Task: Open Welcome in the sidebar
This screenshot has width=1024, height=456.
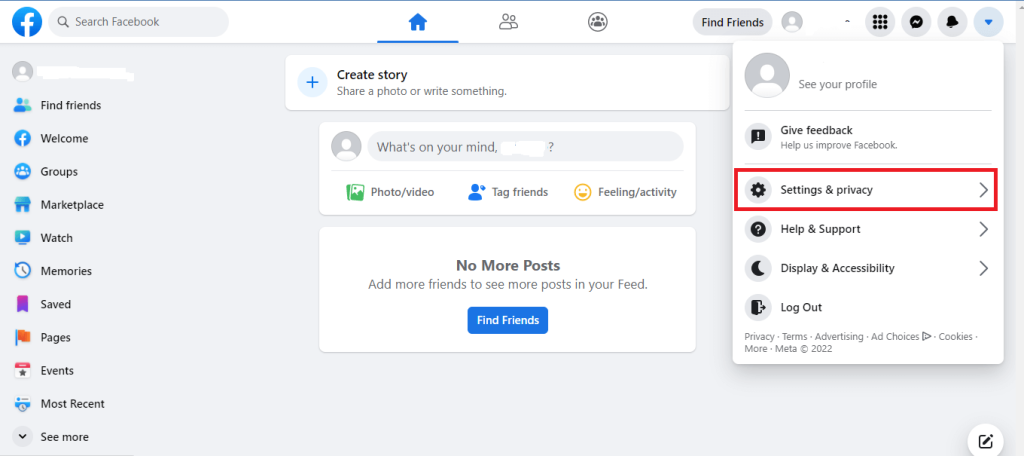Action: point(65,138)
